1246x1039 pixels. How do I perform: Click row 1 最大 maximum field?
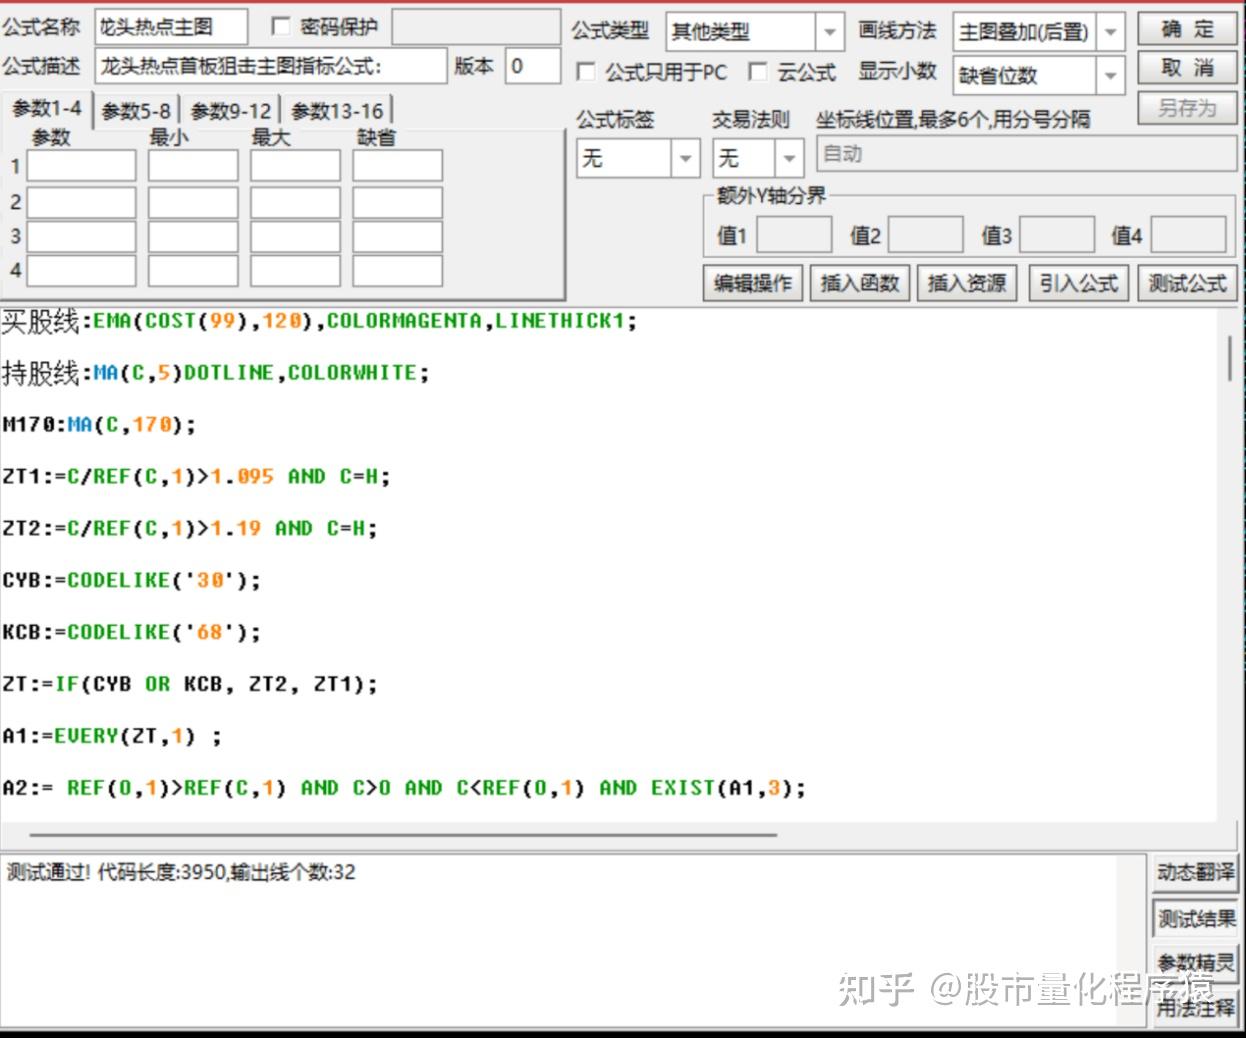tap(295, 166)
